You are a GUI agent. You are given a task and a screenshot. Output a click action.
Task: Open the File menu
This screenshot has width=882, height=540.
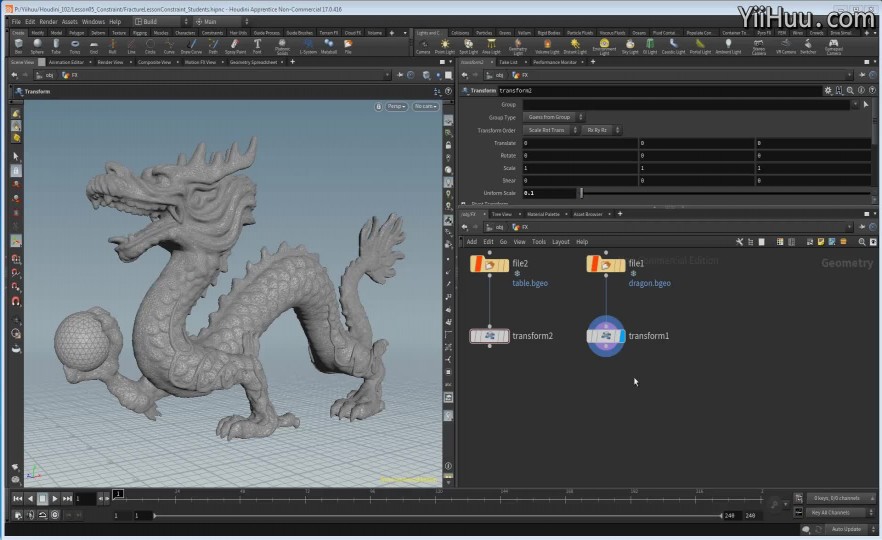[16, 21]
